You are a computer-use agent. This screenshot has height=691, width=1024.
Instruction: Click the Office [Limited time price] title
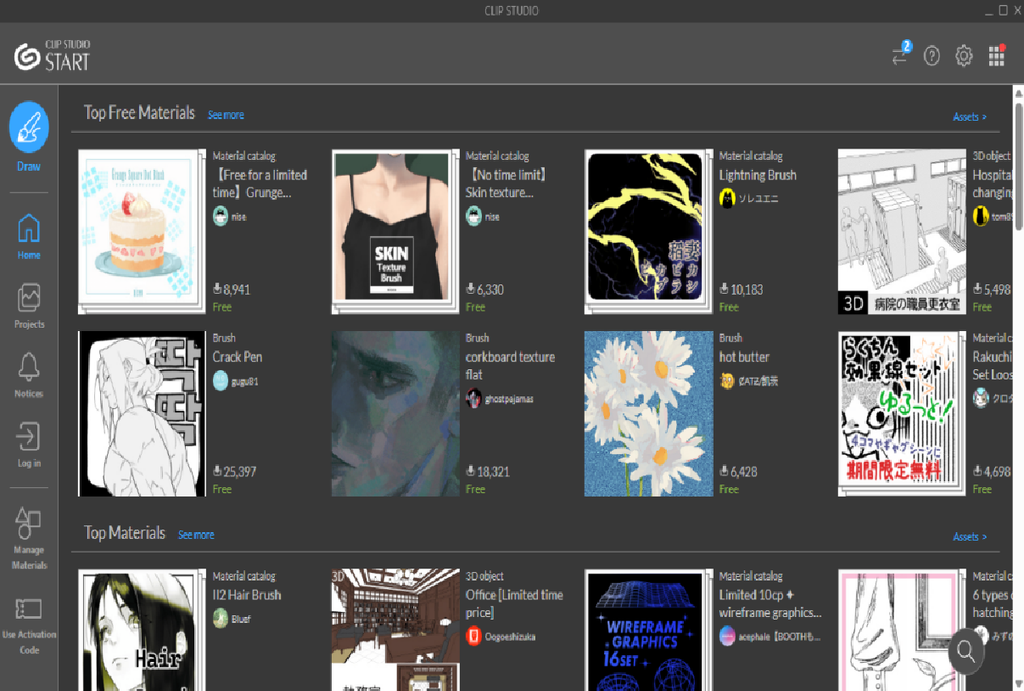[x=514, y=603]
